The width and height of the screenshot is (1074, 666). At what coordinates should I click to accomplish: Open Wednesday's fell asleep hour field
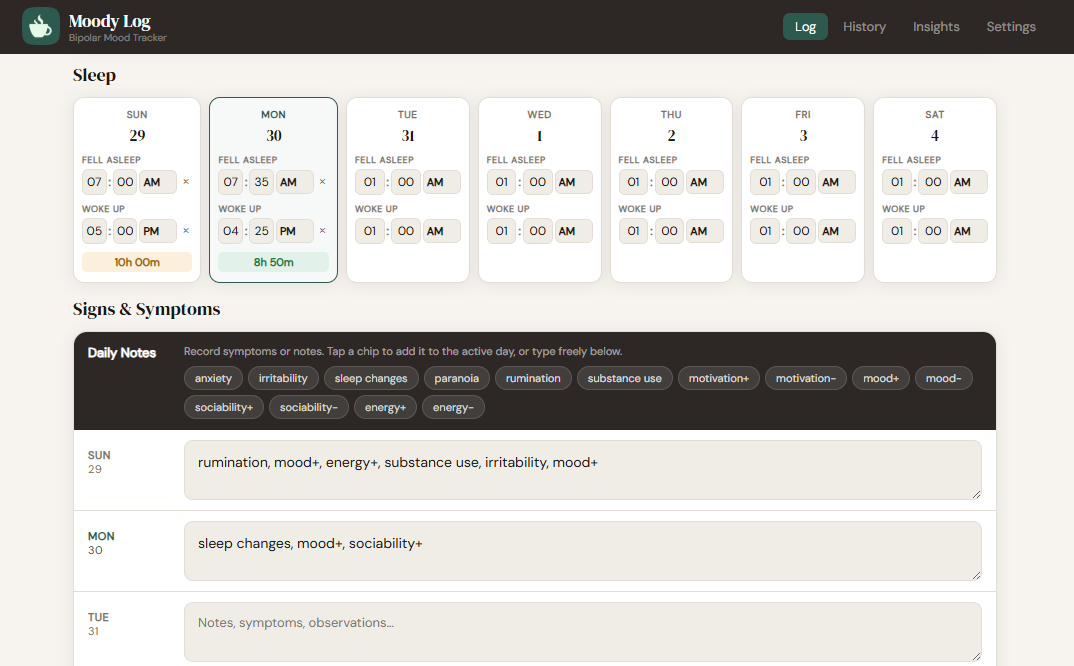502,182
